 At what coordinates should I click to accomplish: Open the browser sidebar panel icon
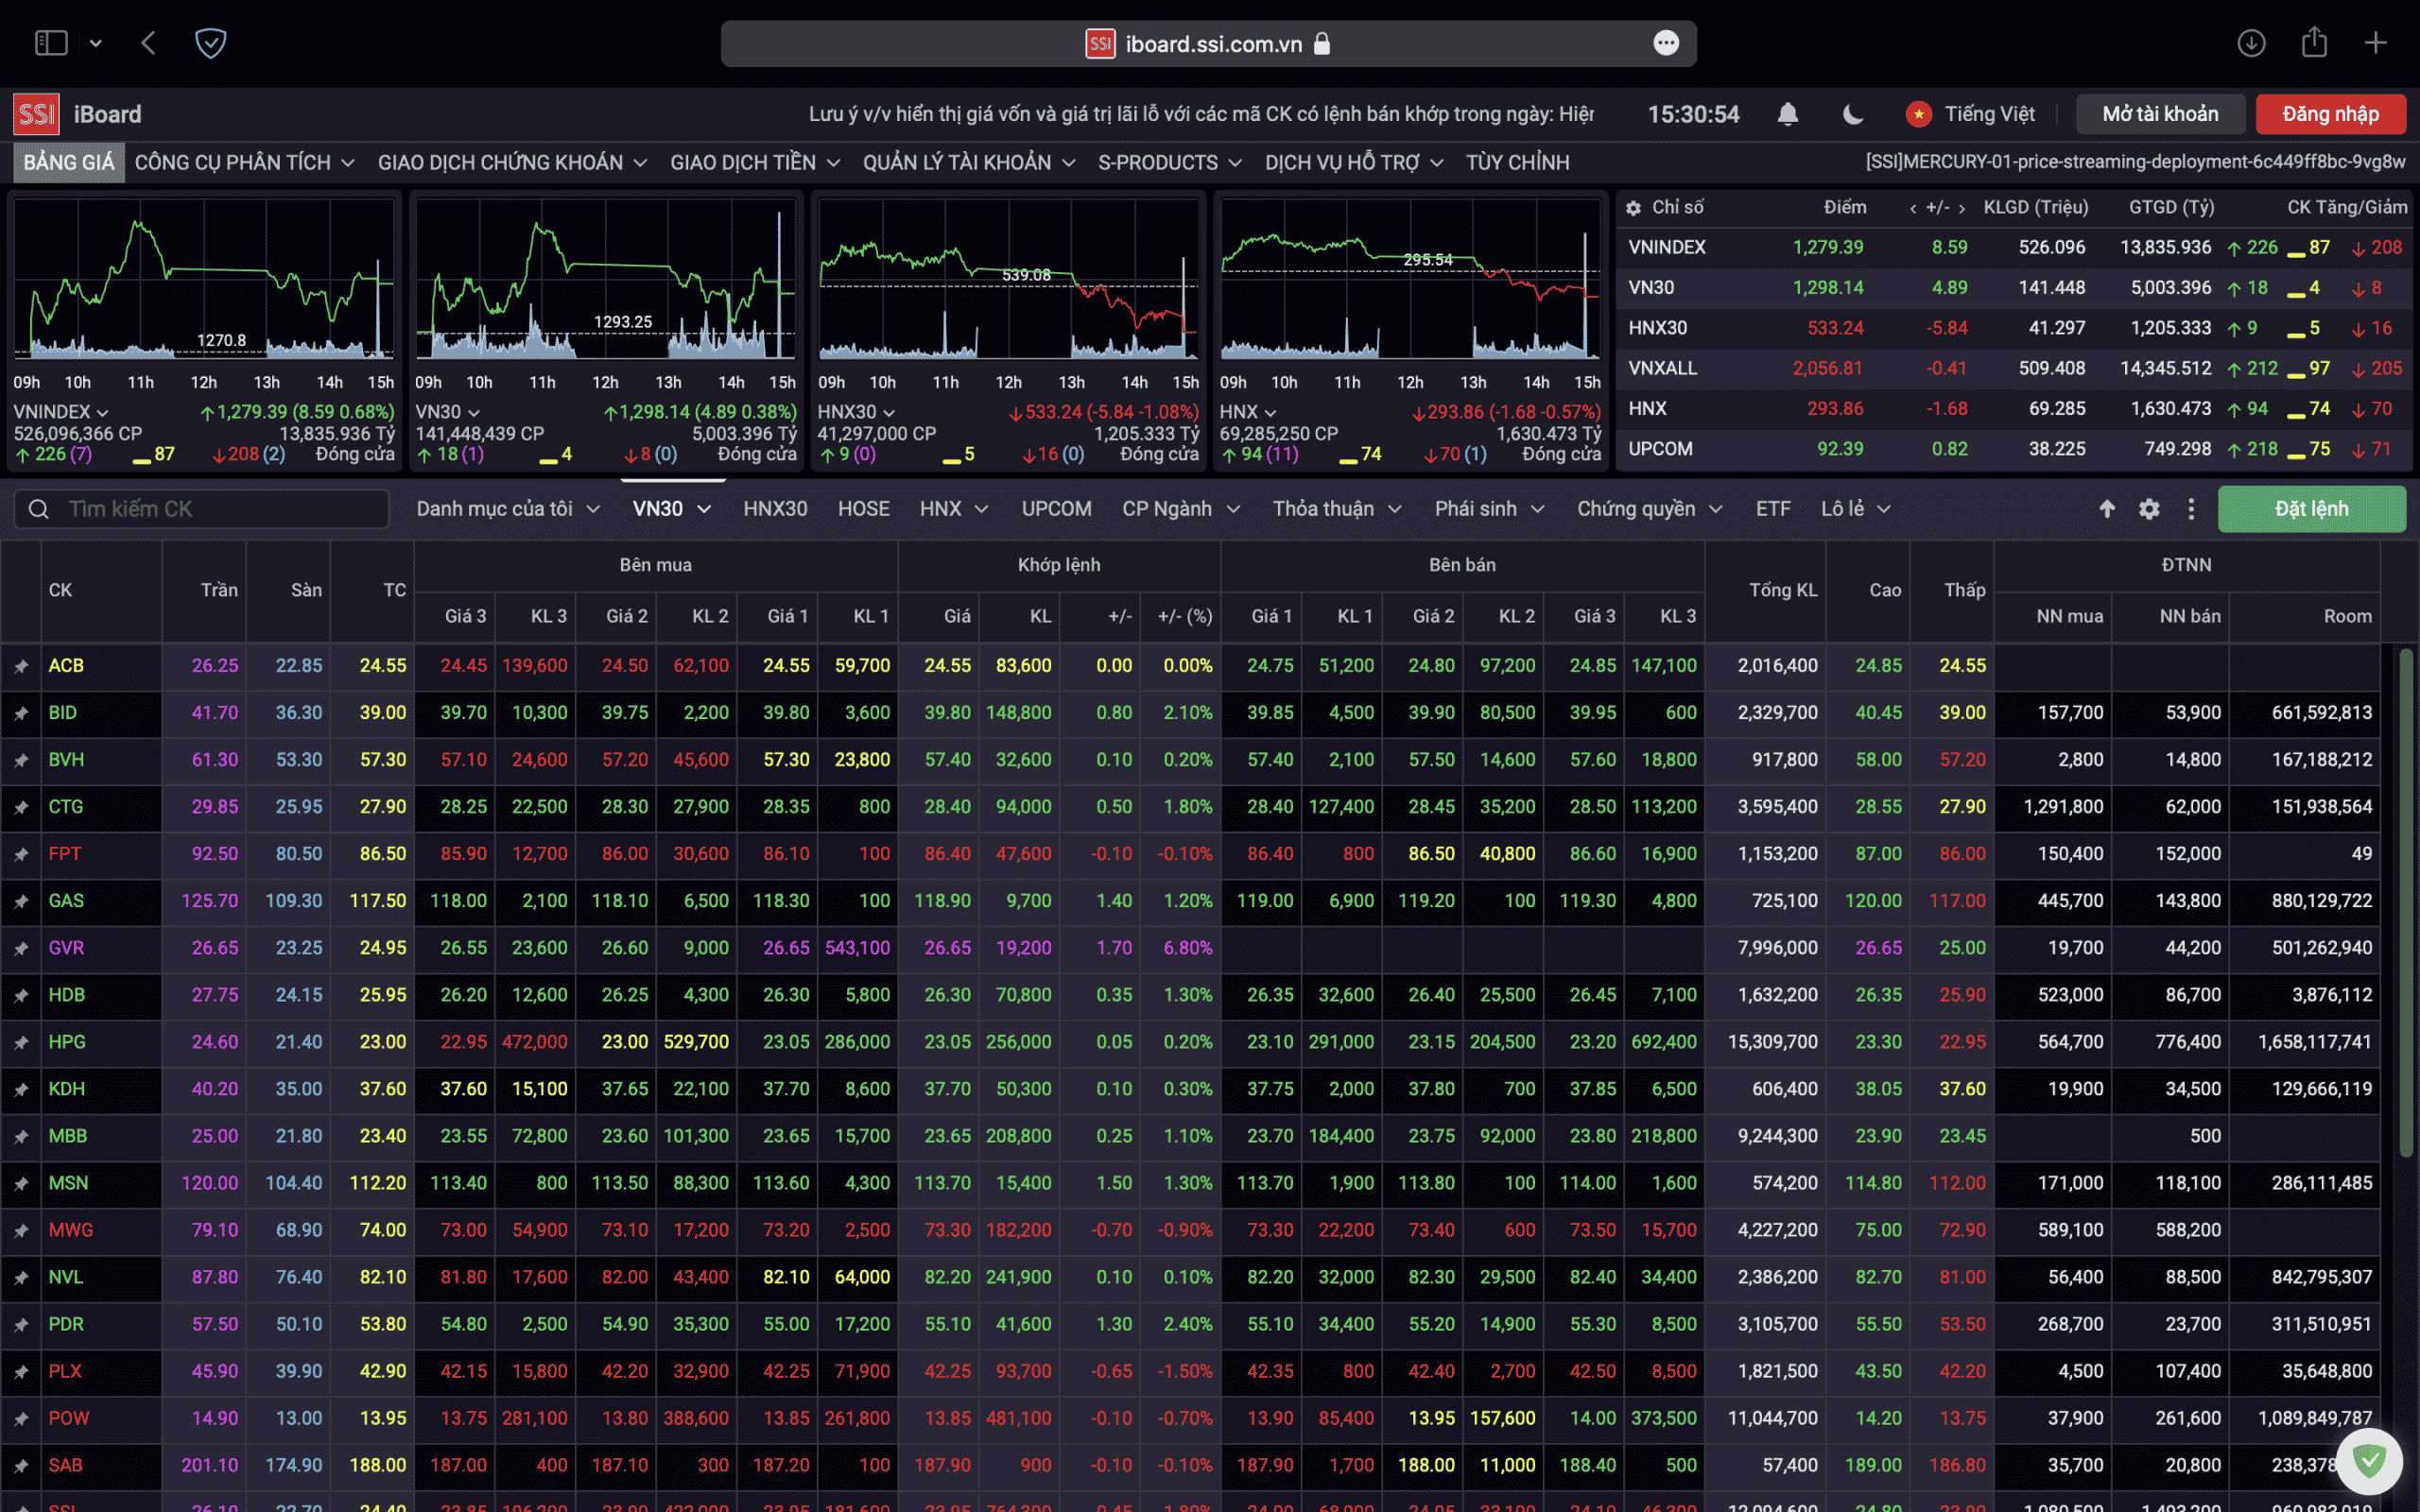[51, 43]
